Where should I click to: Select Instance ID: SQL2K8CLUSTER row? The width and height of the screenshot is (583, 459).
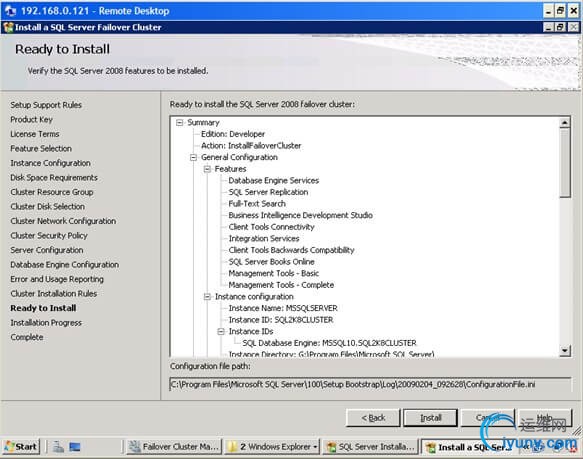click(281, 320)
